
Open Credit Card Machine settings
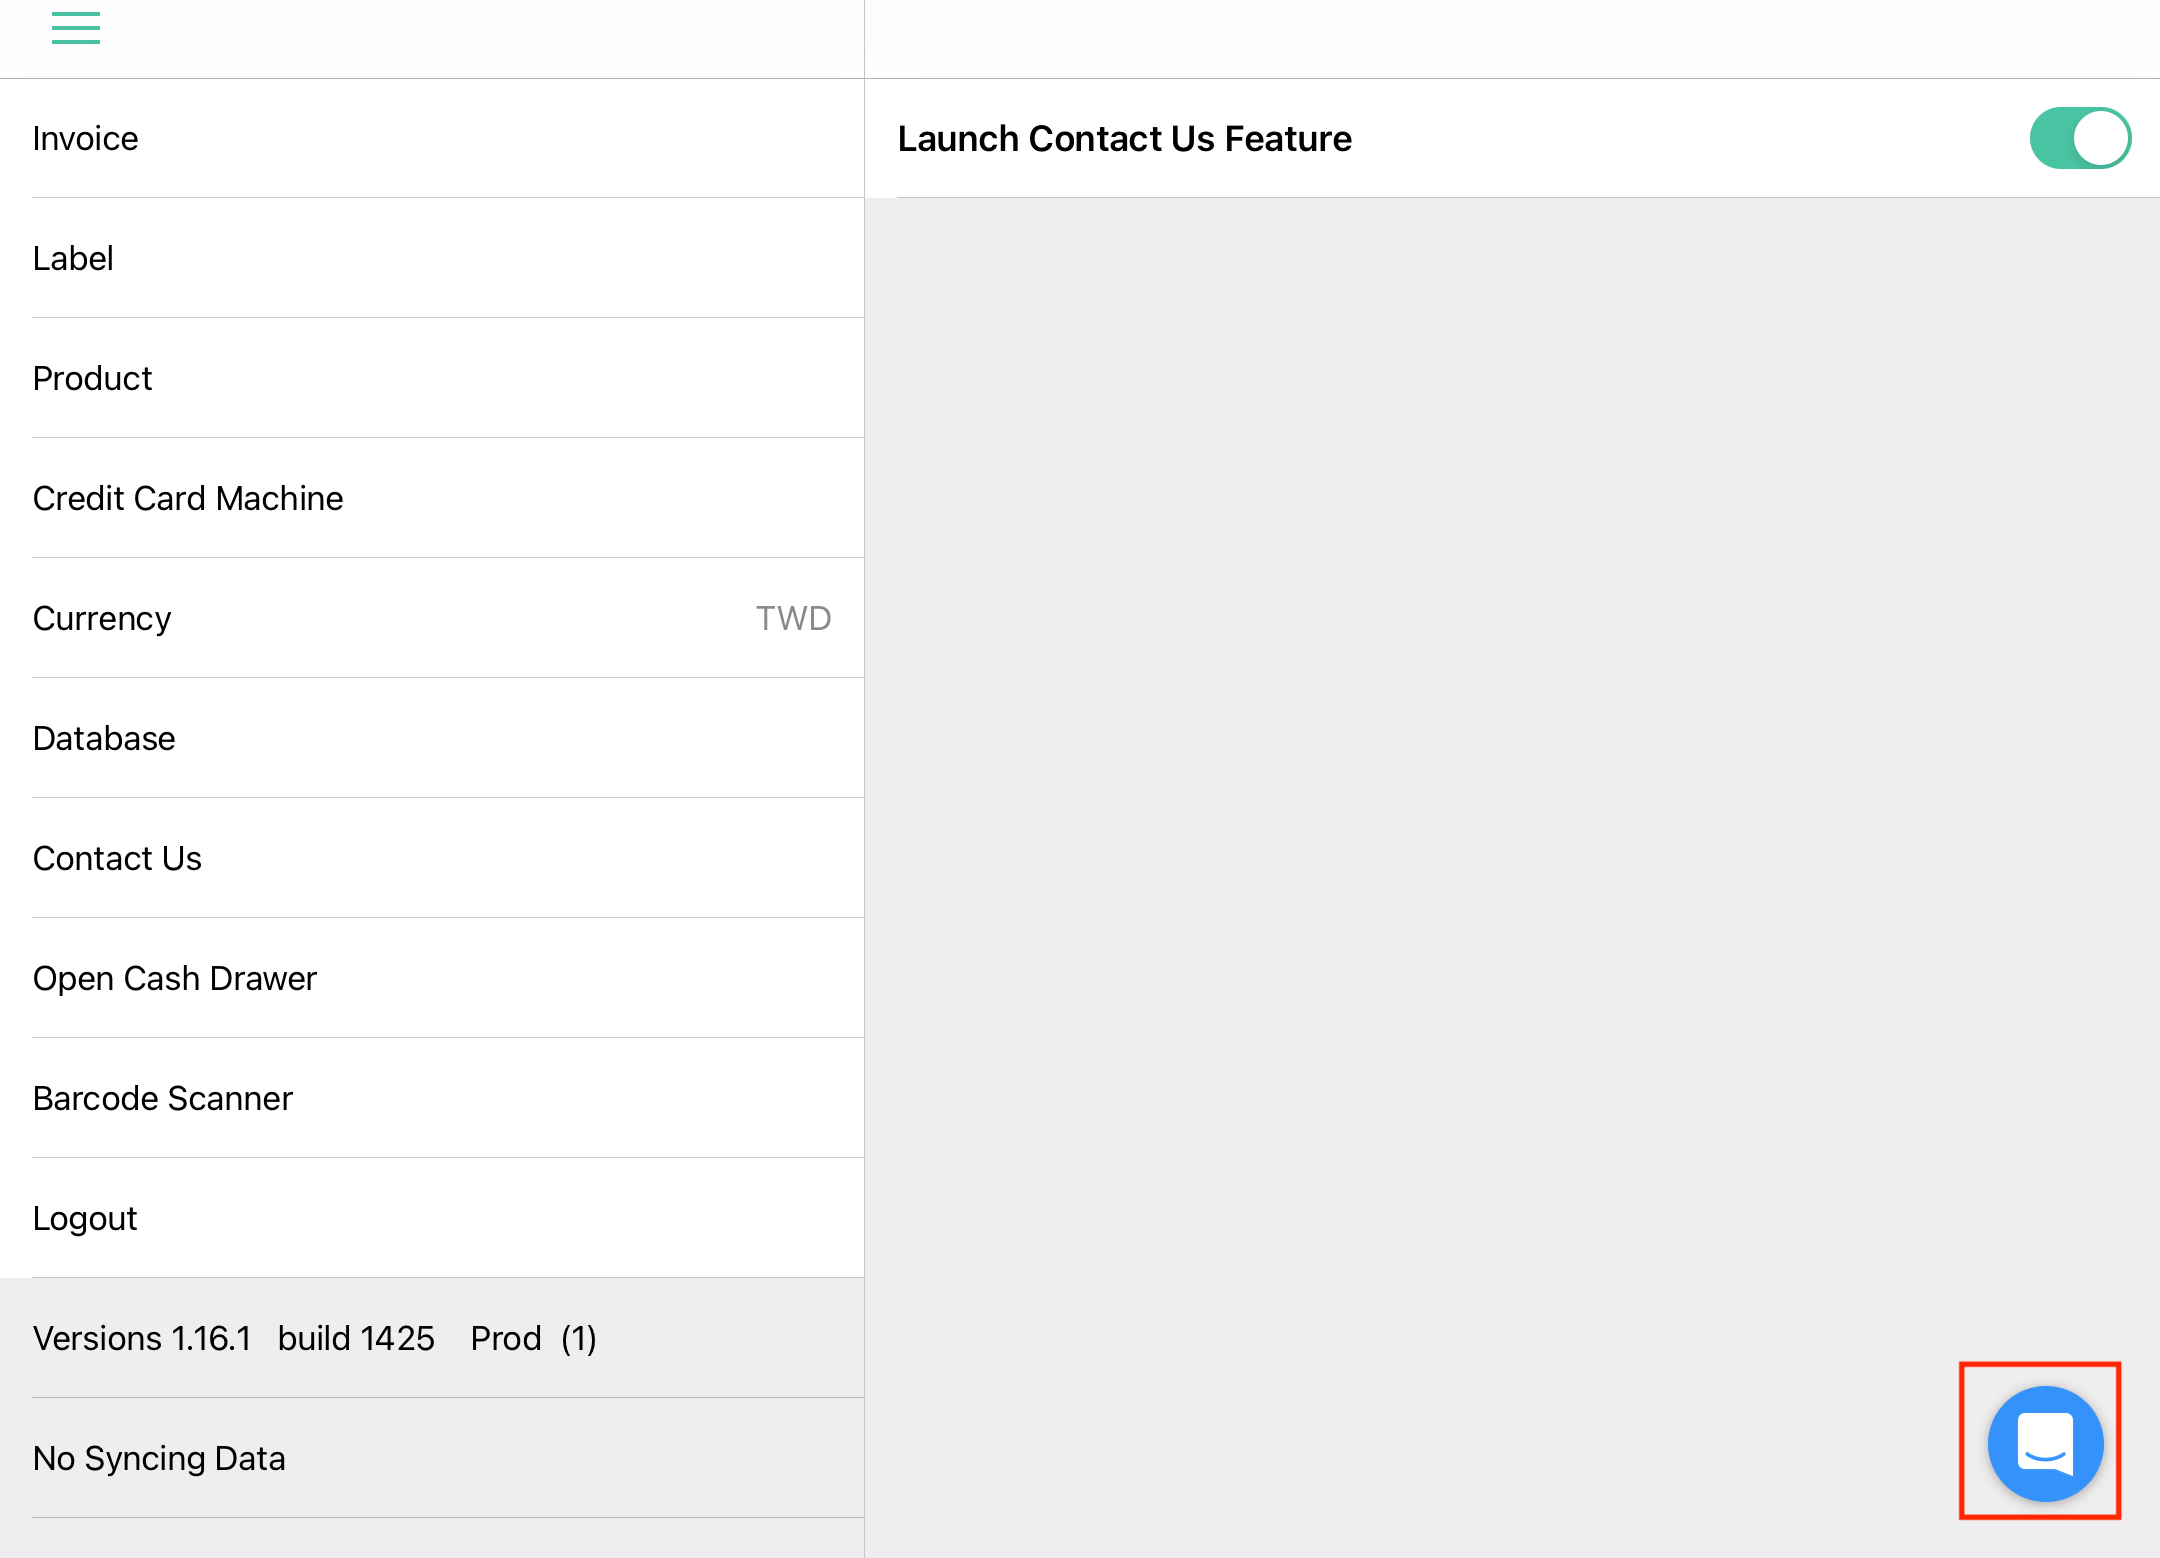pyautogui.click(x=432, y=498)
